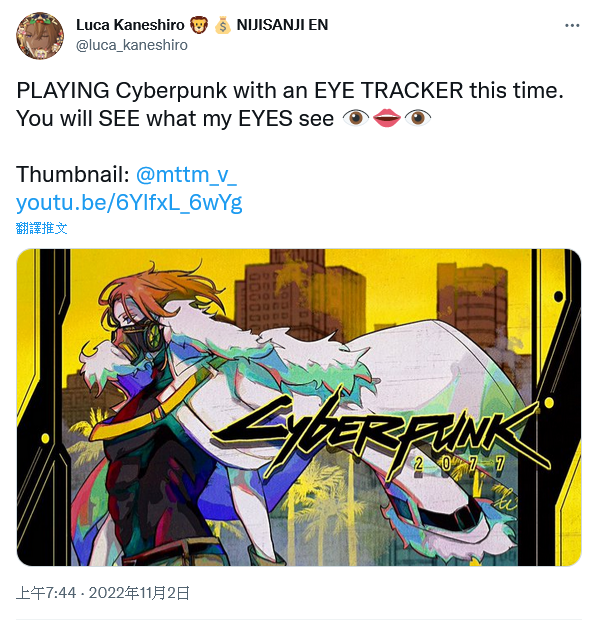Click the NIJISANJI EN text in the header
Viewport: 598px width, 620px height.
pyautogui.click(x=282, y=25)
